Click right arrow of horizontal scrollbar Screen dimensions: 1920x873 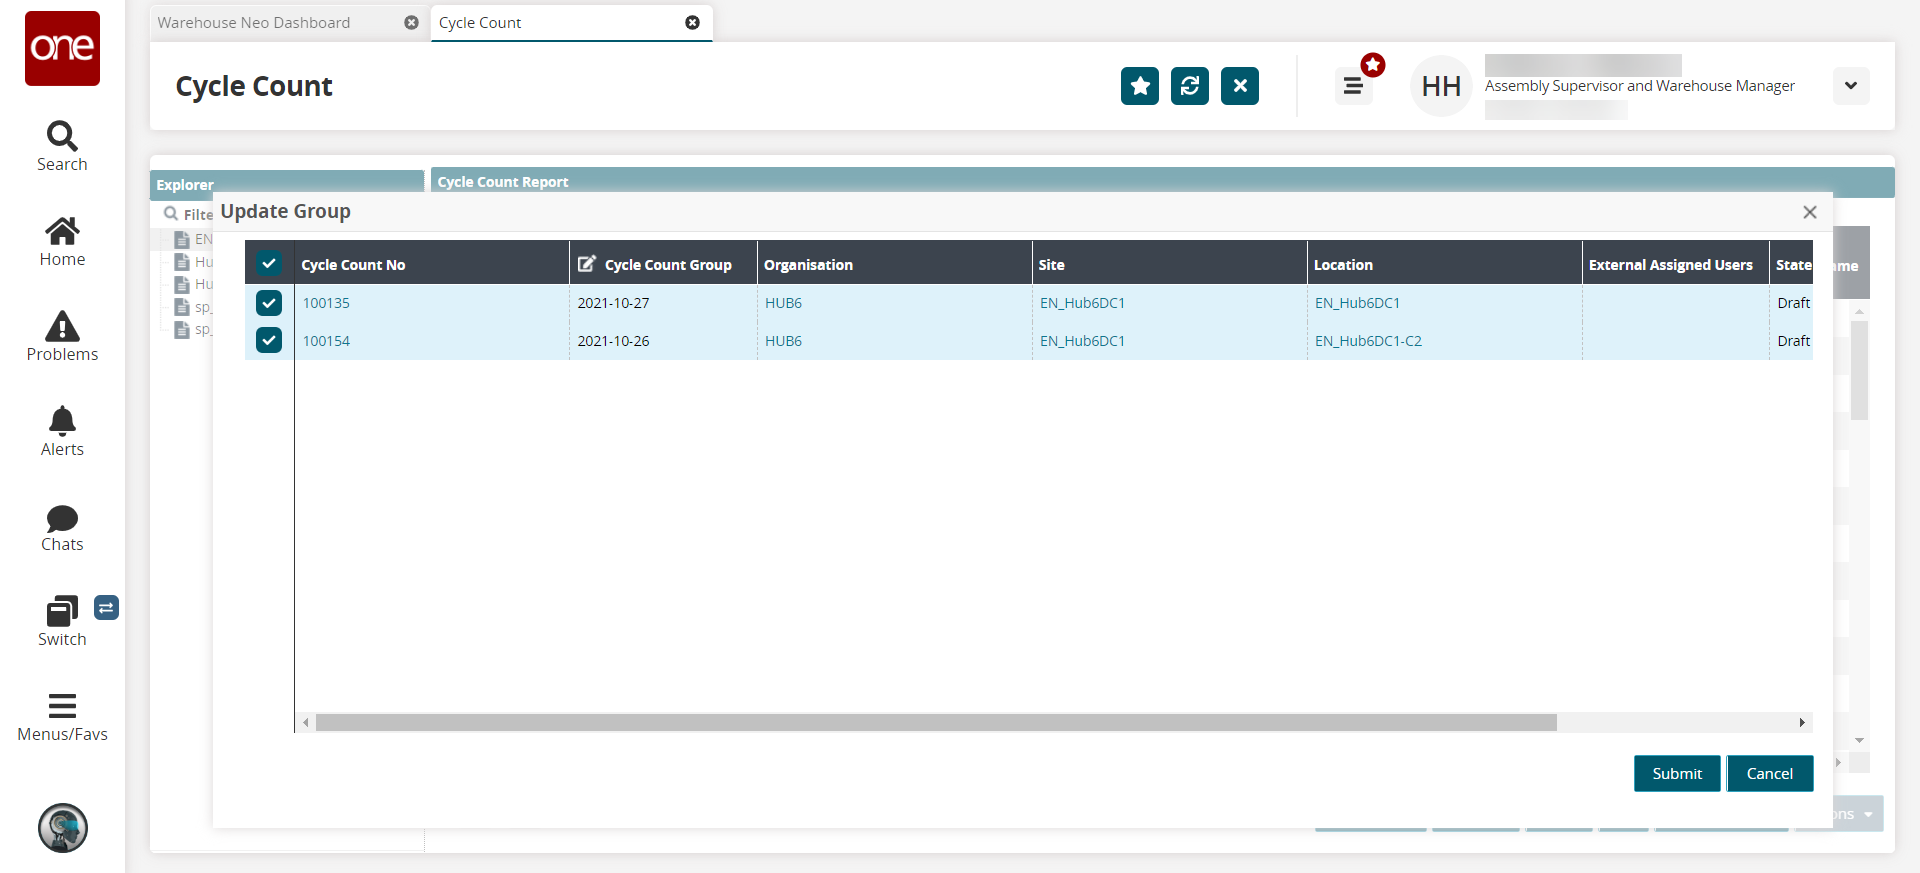tap(1802, 722)
